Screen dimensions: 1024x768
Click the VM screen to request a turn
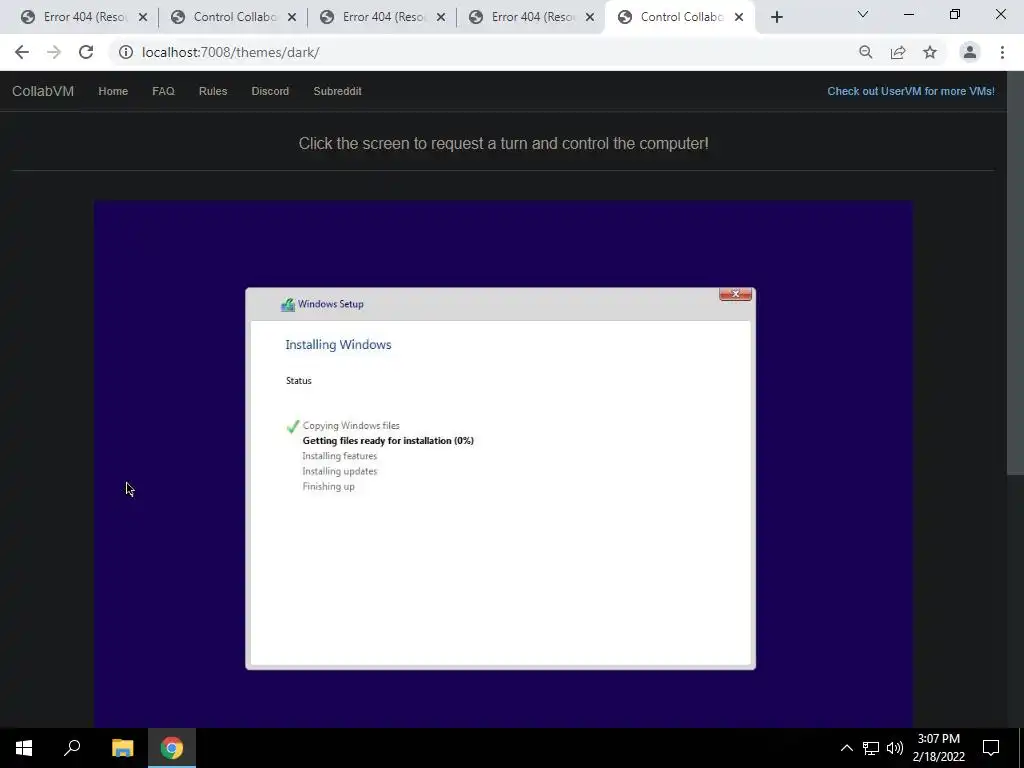coord(504,464)
